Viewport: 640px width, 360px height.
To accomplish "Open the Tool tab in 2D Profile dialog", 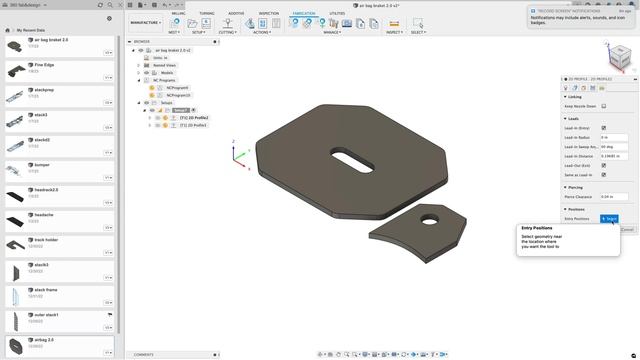I will [x=566, y=88].
